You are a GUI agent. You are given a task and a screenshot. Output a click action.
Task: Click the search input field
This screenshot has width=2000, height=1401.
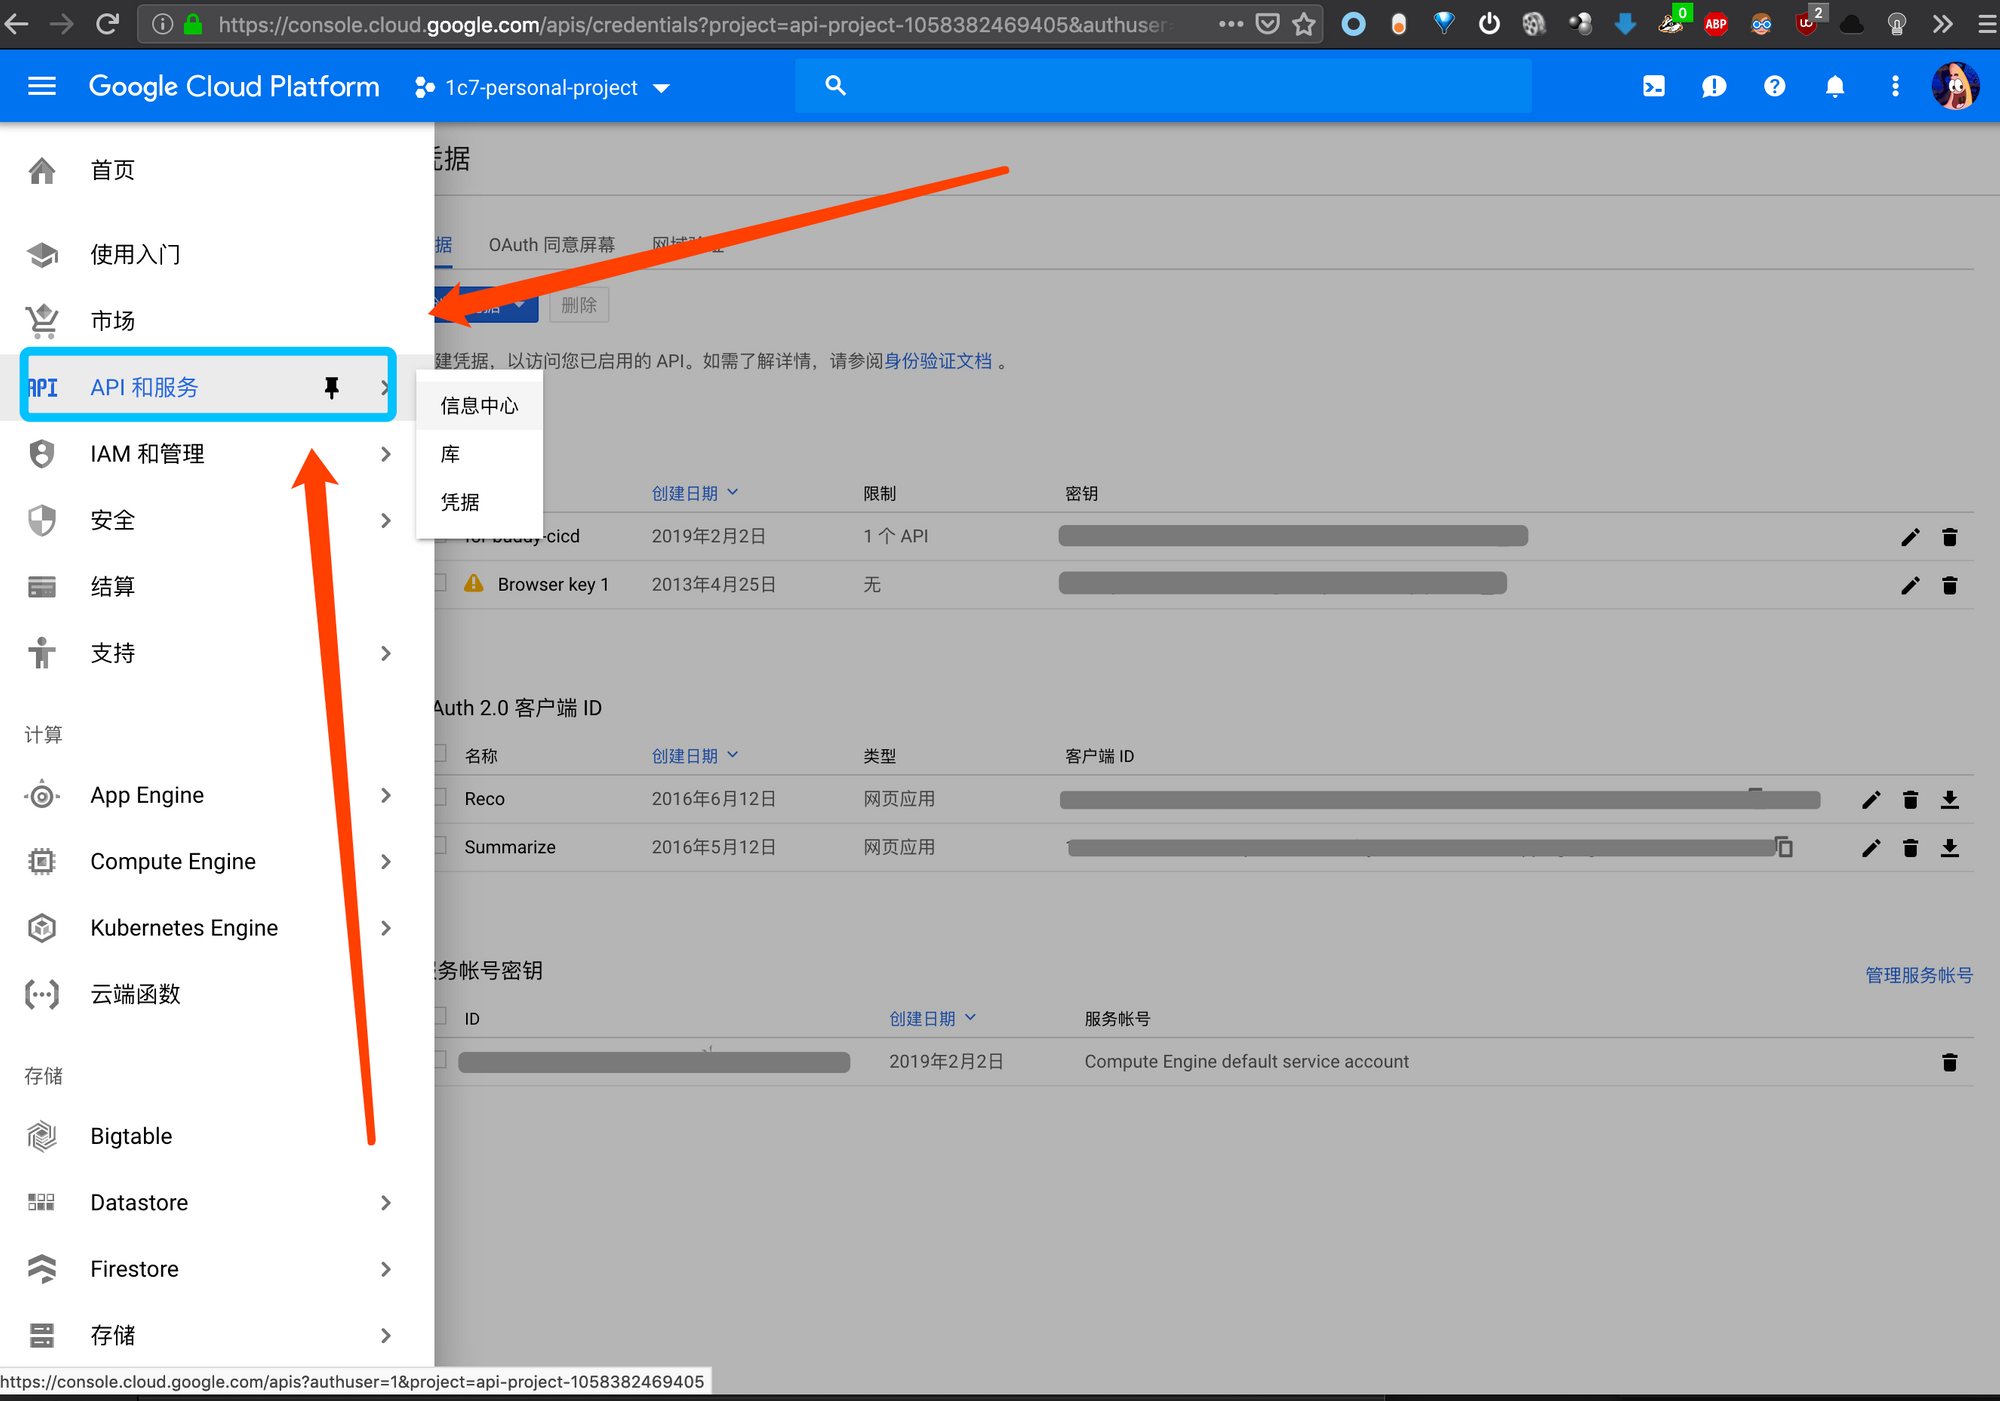point(1180,87)
